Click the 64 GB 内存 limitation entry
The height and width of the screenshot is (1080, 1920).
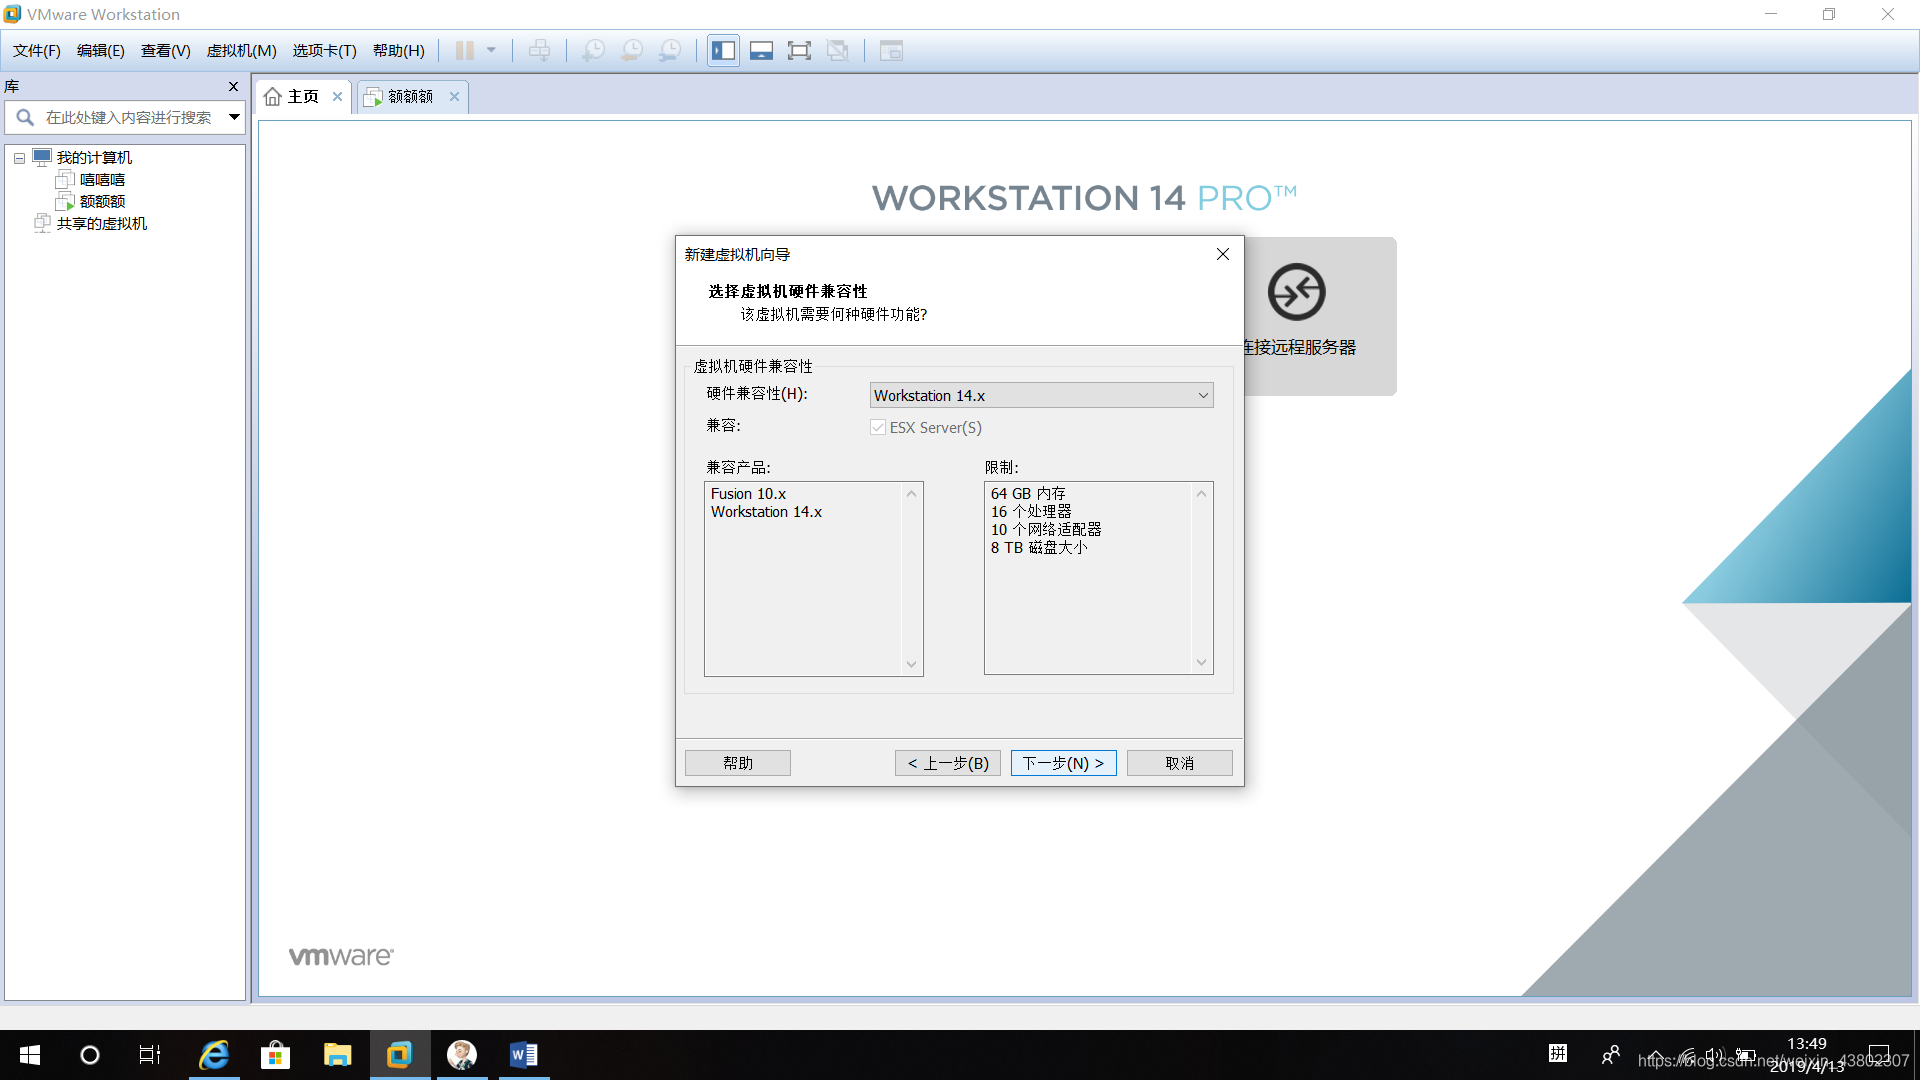click(x=1028, y=494)
